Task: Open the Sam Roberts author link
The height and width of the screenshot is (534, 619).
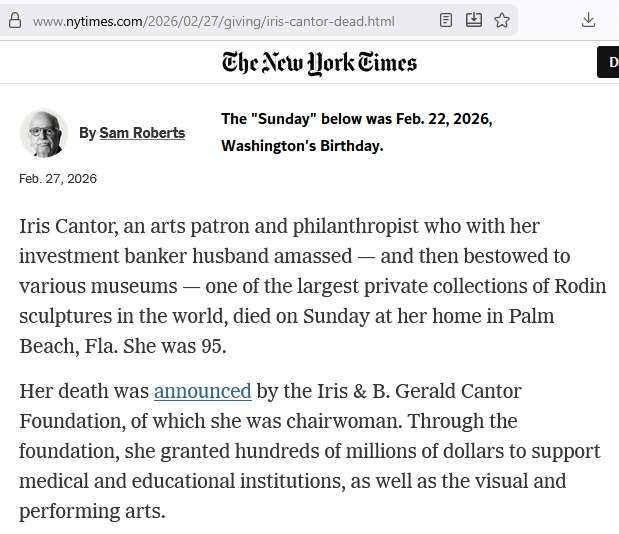Action: coord(142,133)
